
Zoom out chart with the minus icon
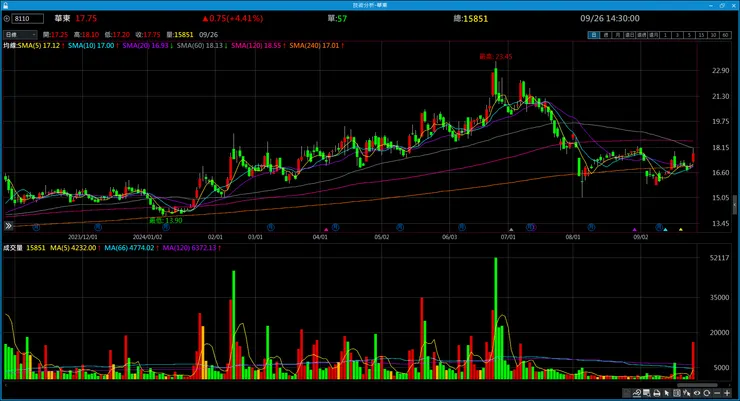pos(717,393)
